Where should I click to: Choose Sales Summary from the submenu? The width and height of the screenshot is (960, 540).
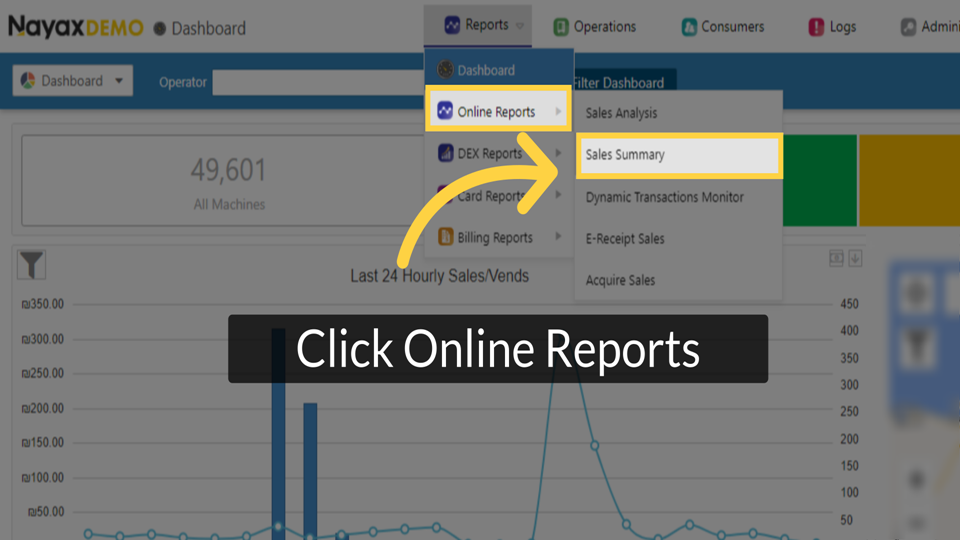click(679, 155)
